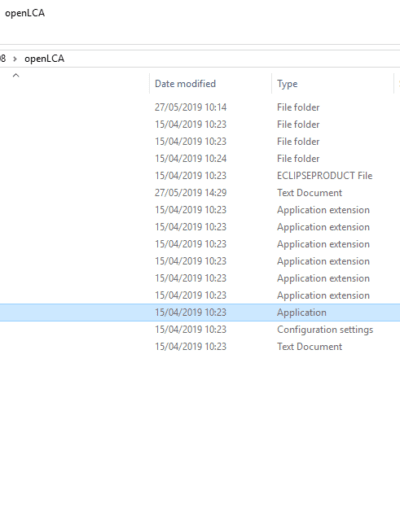
Task: Click the highlighted Application file row
Action: (x=200, y=312)
